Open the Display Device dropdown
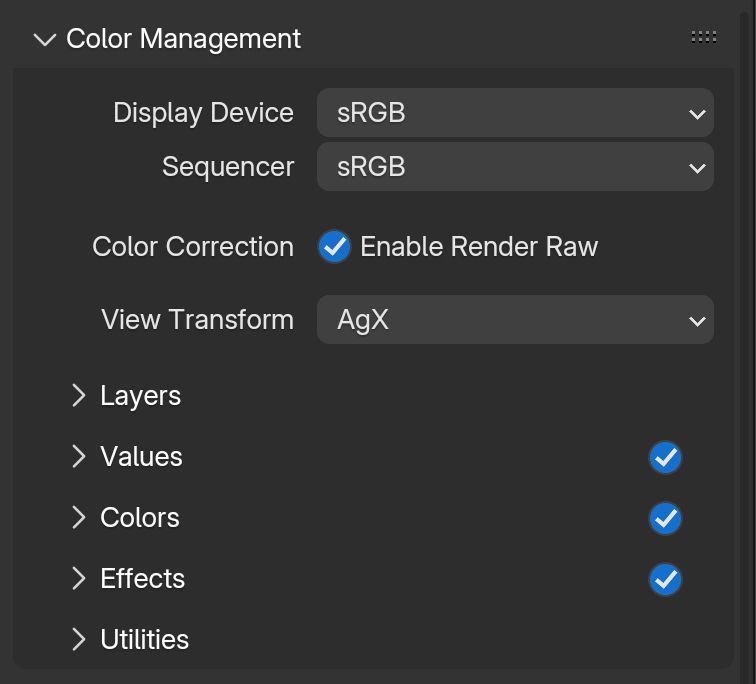 click(x=515, y=113)
